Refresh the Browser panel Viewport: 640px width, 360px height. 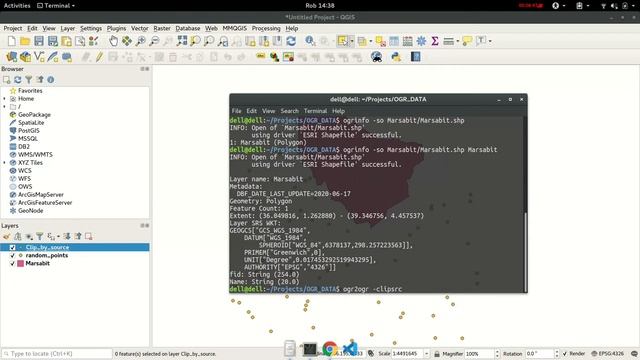point(18,80)
